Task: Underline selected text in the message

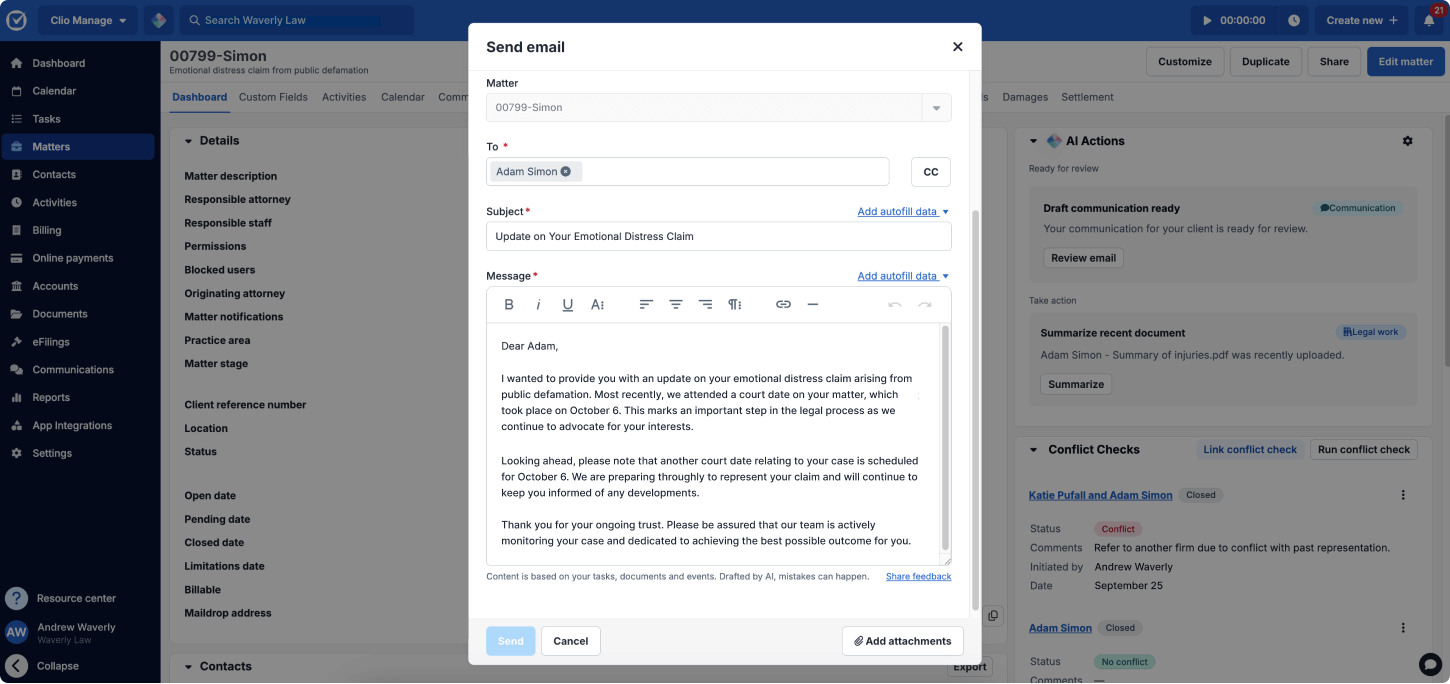Action: pos(567,304)
